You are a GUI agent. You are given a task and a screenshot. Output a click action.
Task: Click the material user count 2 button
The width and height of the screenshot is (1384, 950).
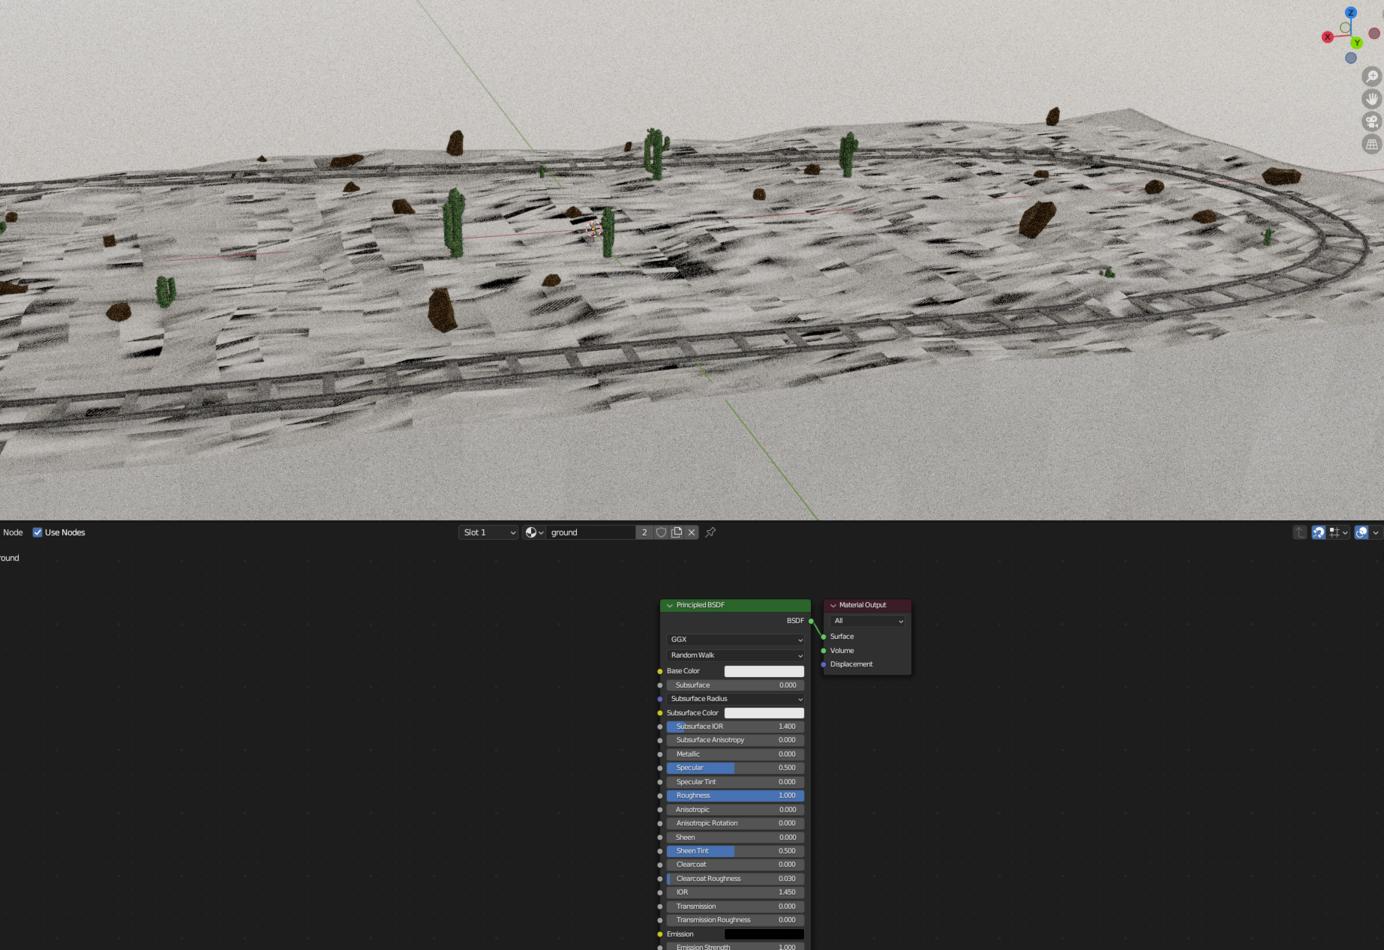click(x=644, y=533)
